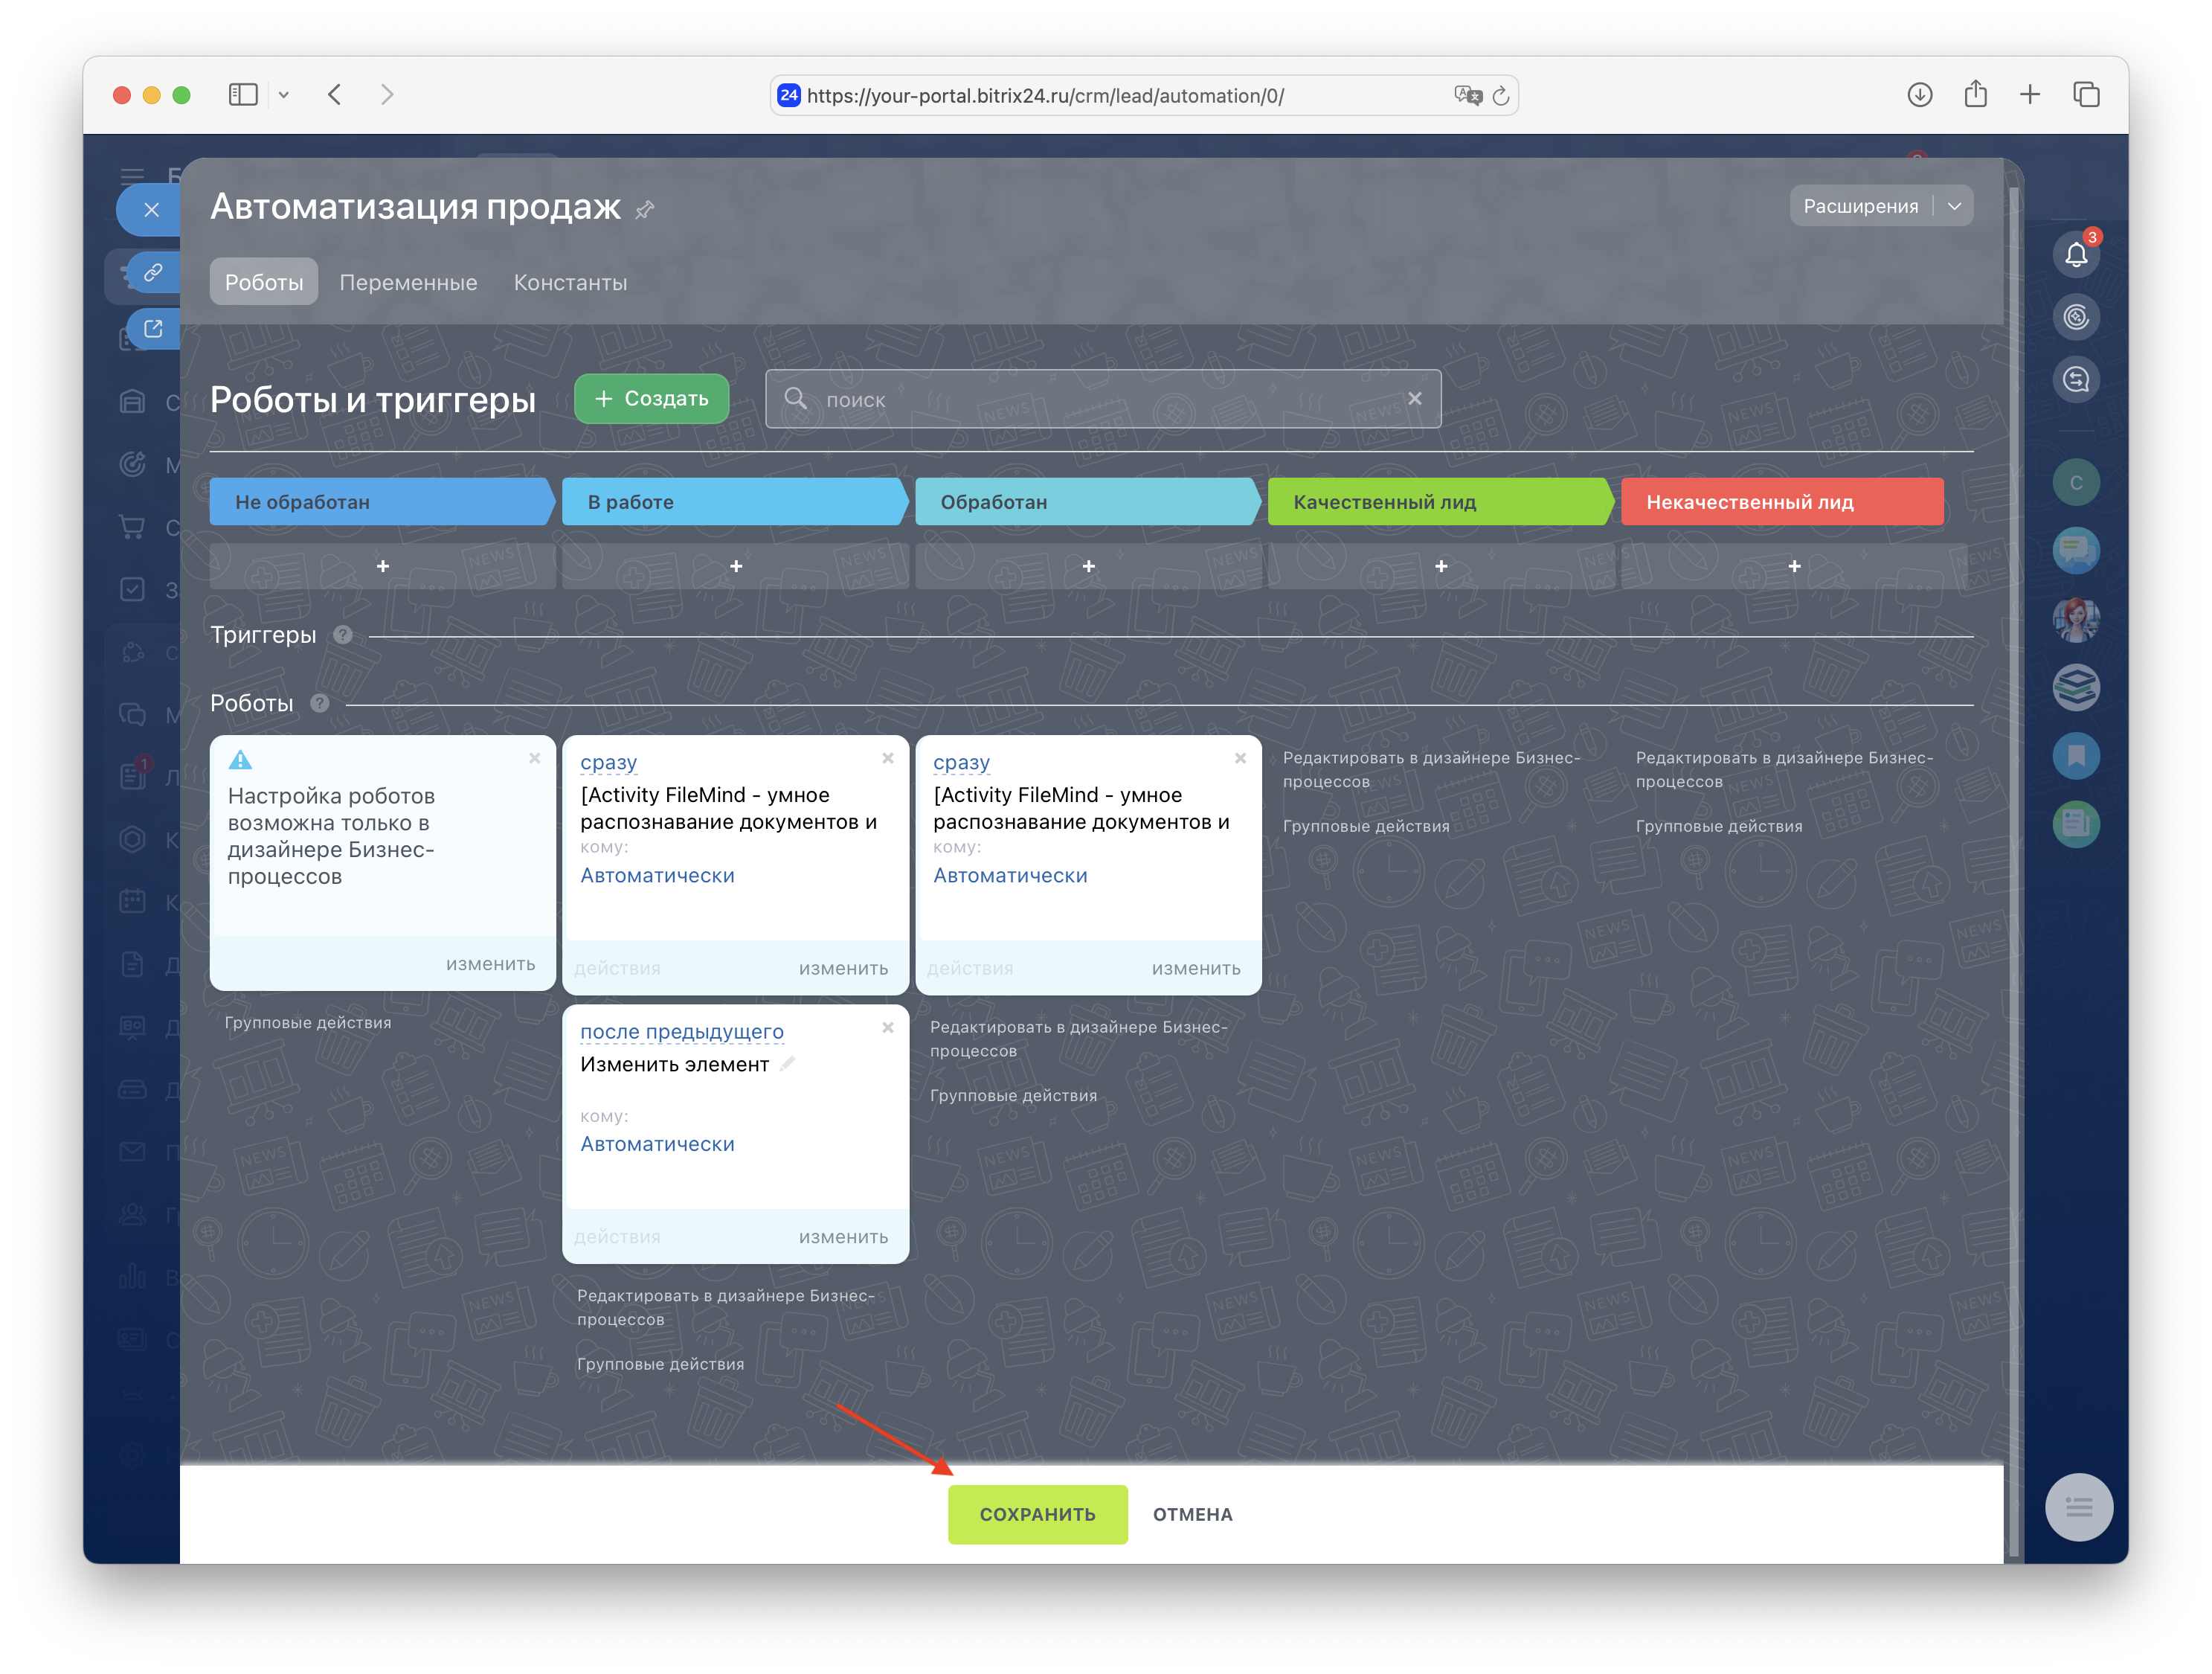Remove the Изменить элемент robot with X
The width and height of the screenshot is (2212, 1674).
(887, 1027)
